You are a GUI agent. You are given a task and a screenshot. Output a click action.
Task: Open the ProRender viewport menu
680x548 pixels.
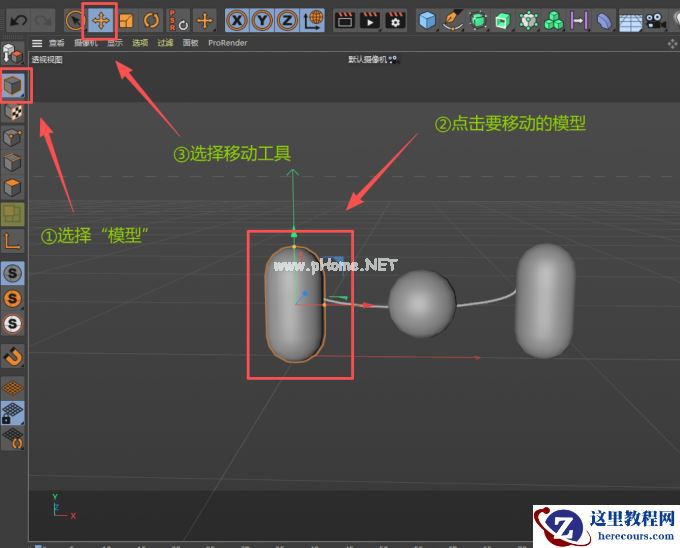228,43
